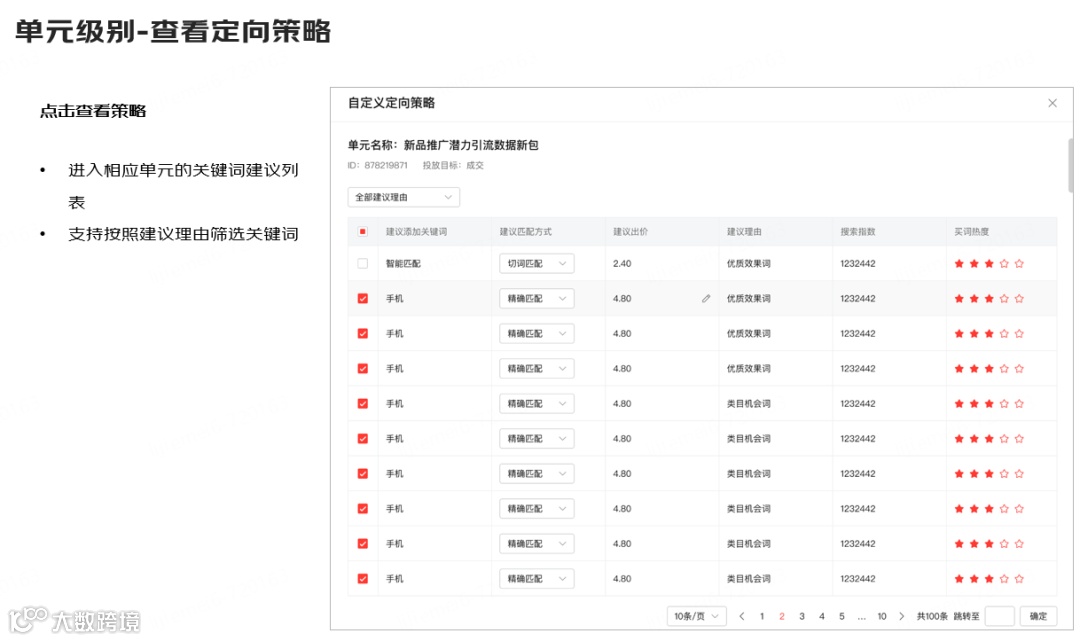
Task: Click the star rating in 智能匹配 row
Action: (x=989, y=263)
